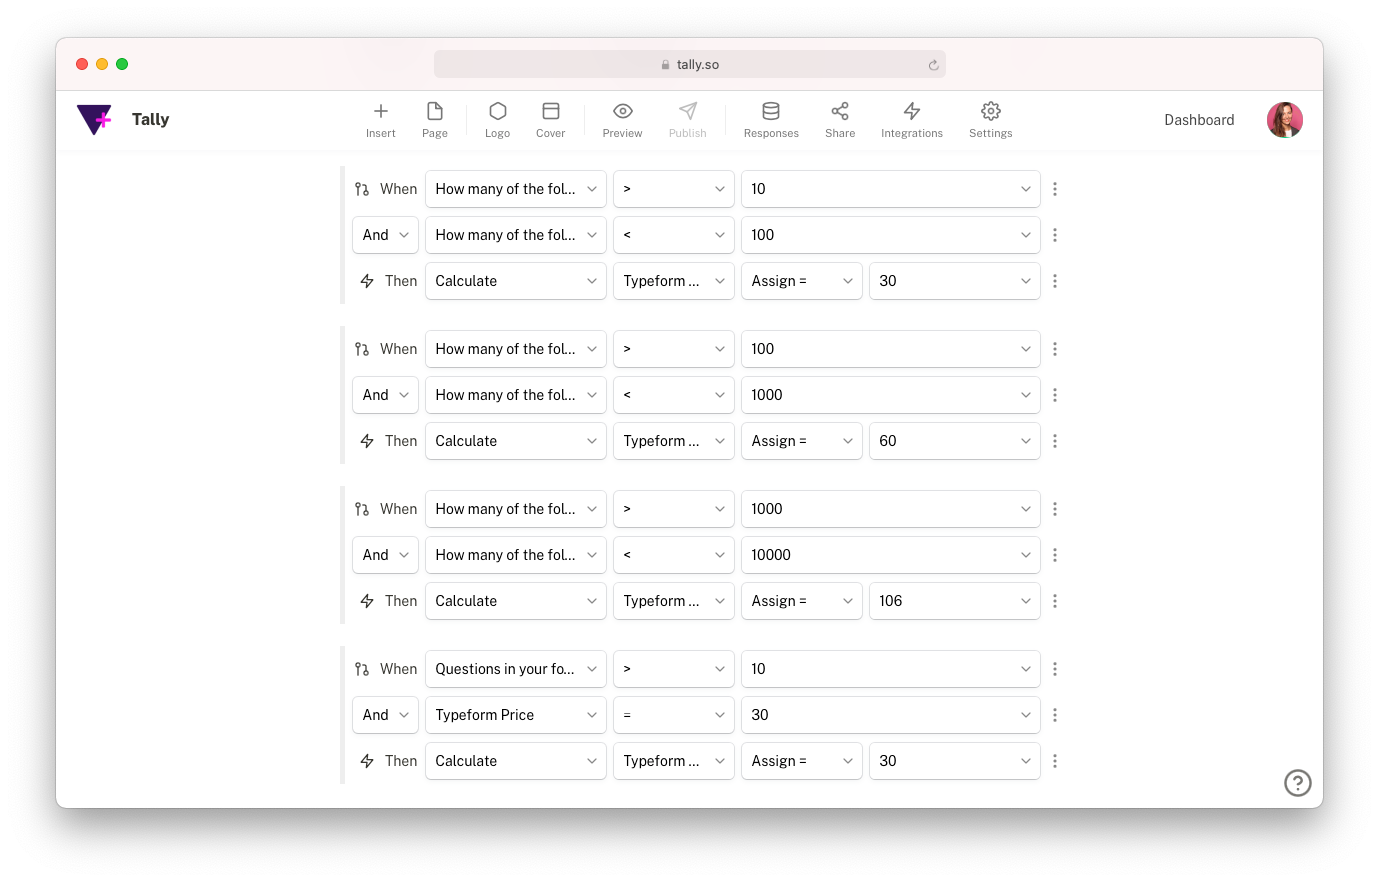Open '>' operator dropdown in the Questions row
The width and height of the screenshot is (1379, 882).
tap(673, 669)
